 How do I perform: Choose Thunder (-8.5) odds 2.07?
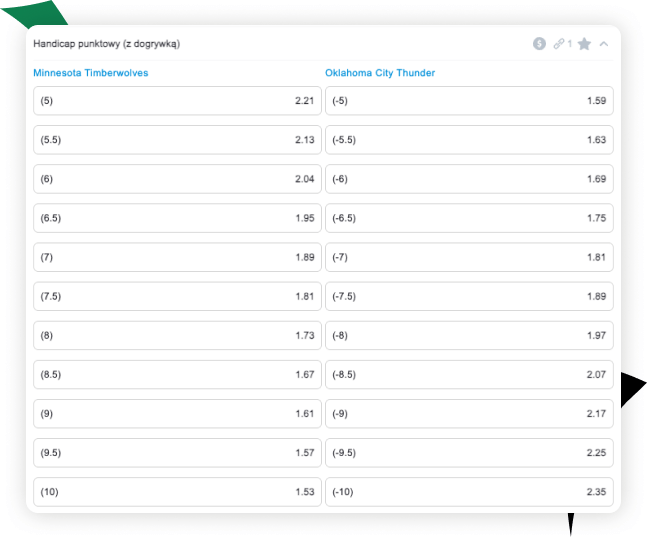pyautogui.click(x=469, y=374)
